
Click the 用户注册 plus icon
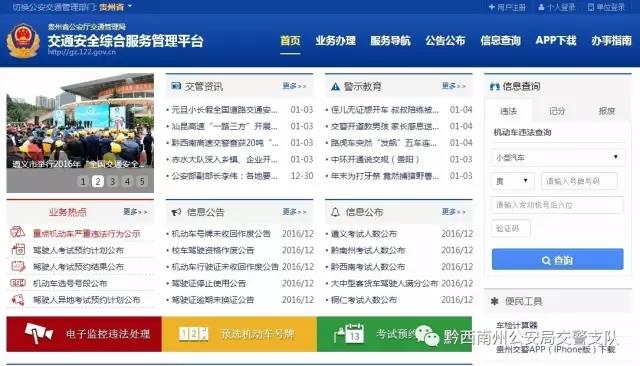click(x=491, y=7)
